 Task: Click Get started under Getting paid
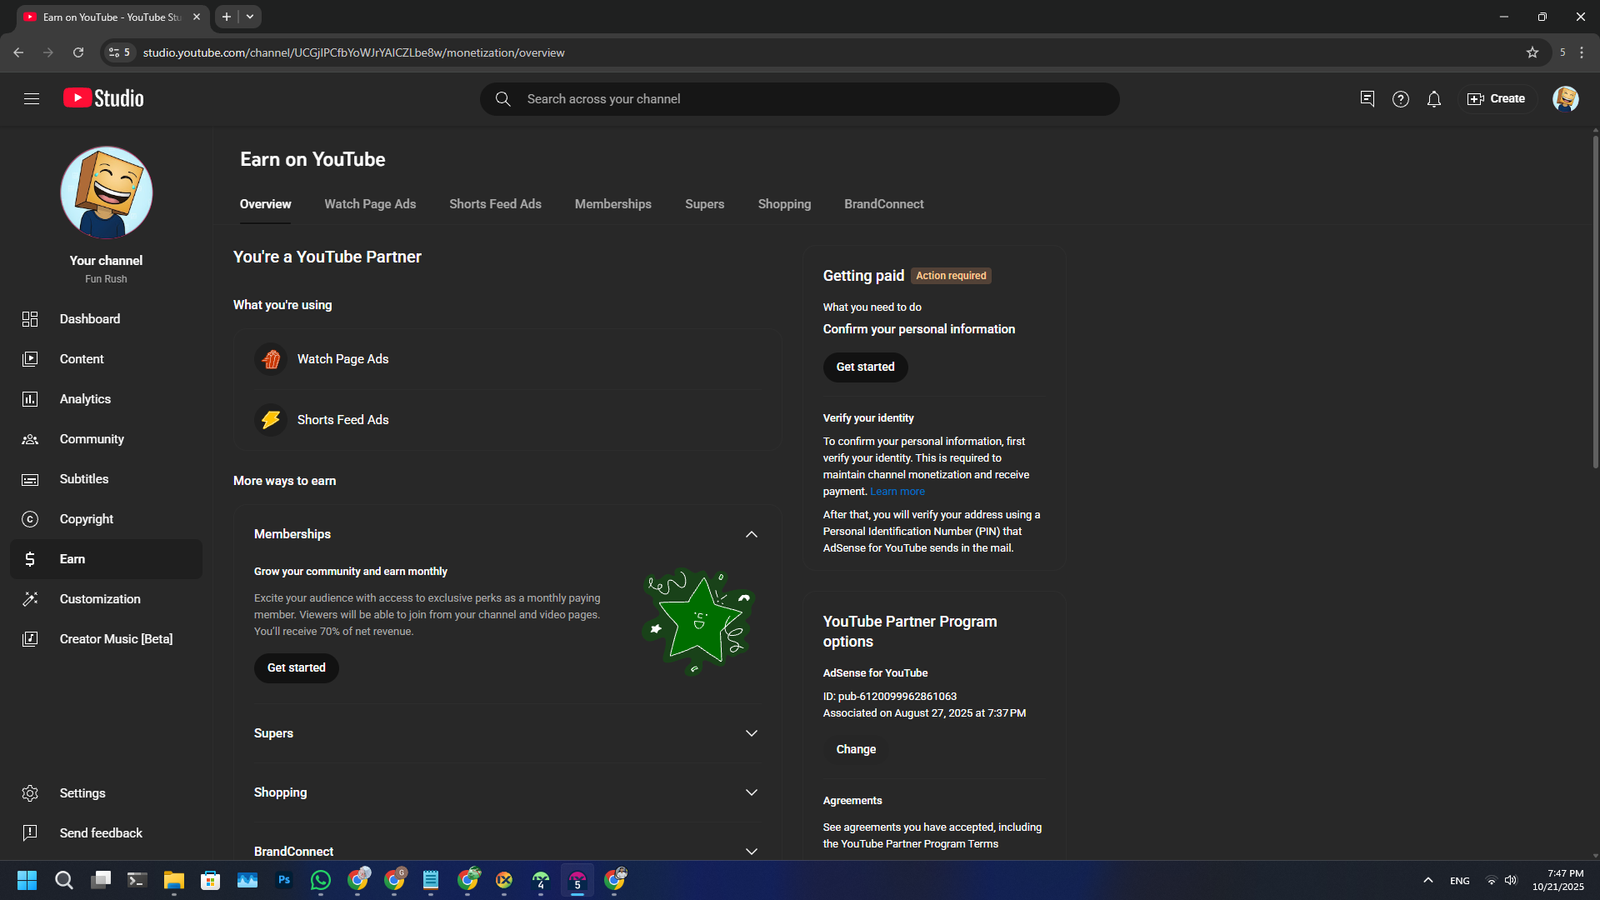(865, 367)
